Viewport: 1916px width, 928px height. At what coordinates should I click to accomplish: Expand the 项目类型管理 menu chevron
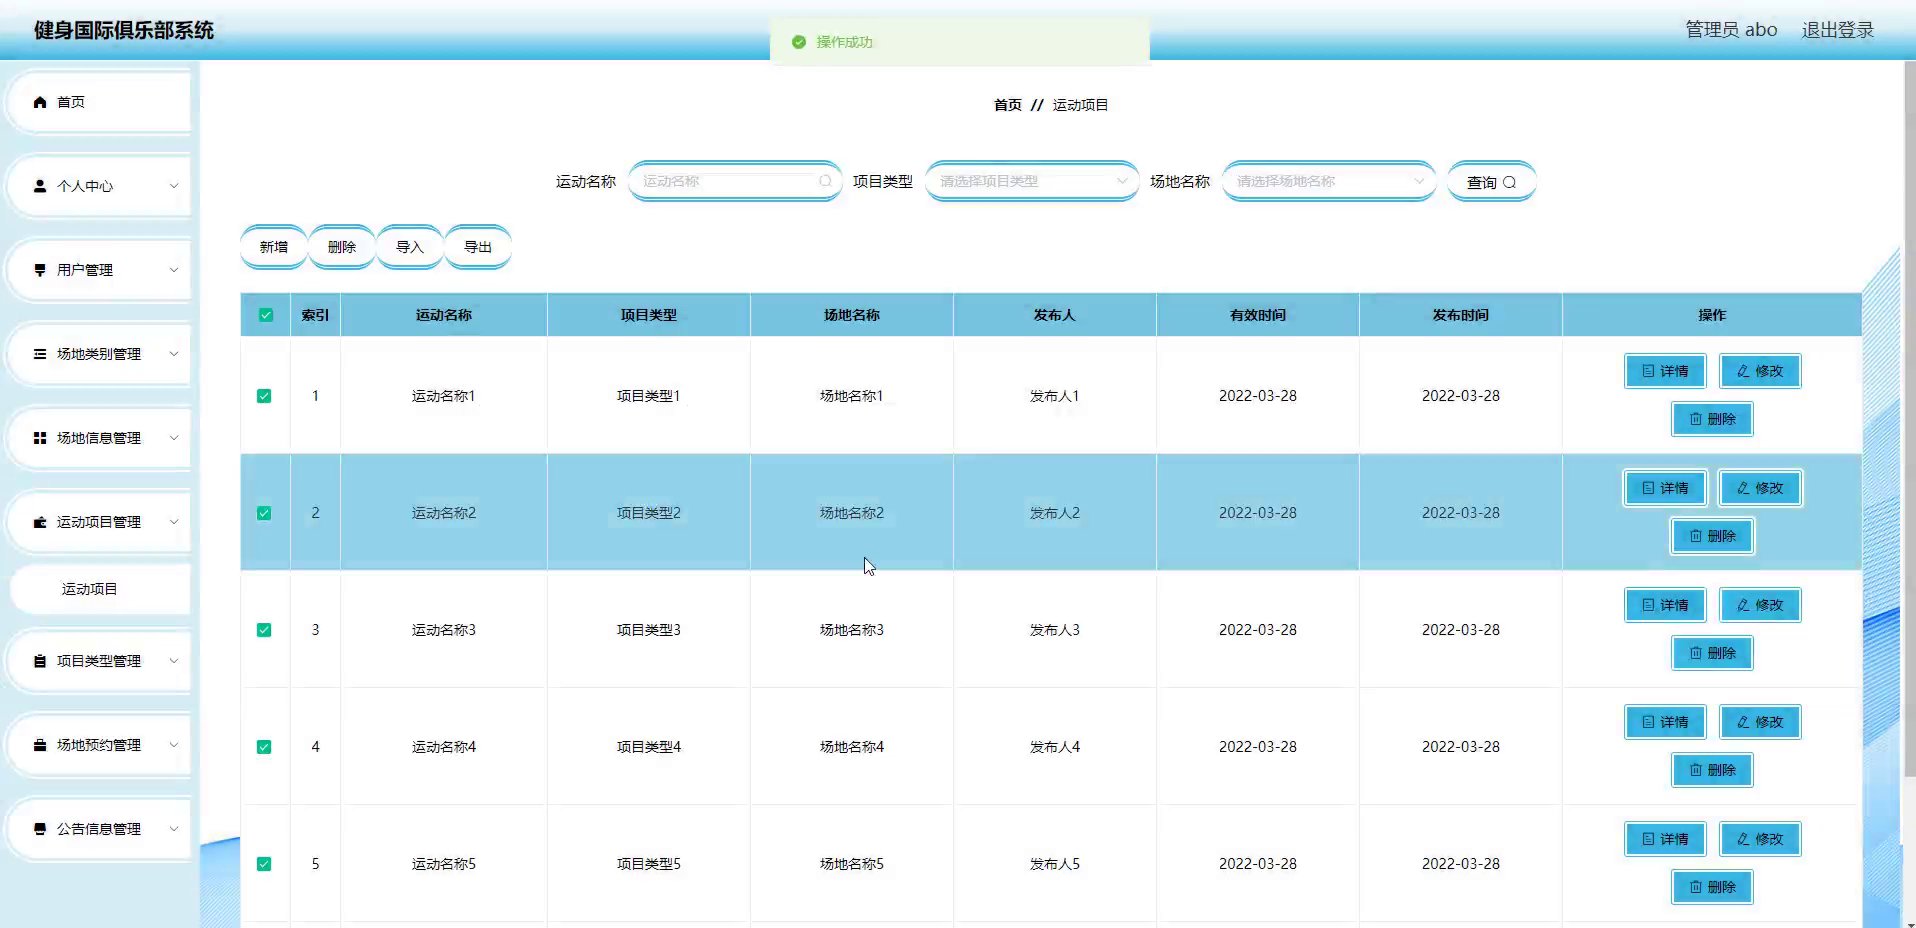pos(174,661)
